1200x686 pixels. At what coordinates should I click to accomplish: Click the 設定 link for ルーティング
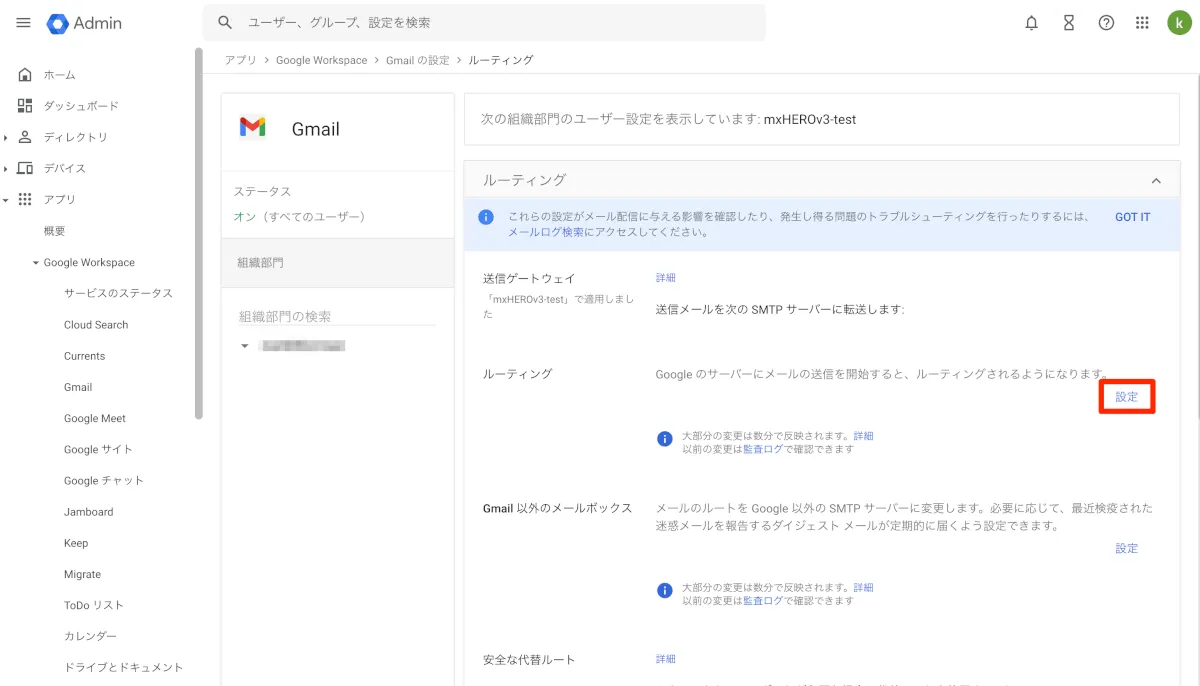click(x=1127, y=397)
